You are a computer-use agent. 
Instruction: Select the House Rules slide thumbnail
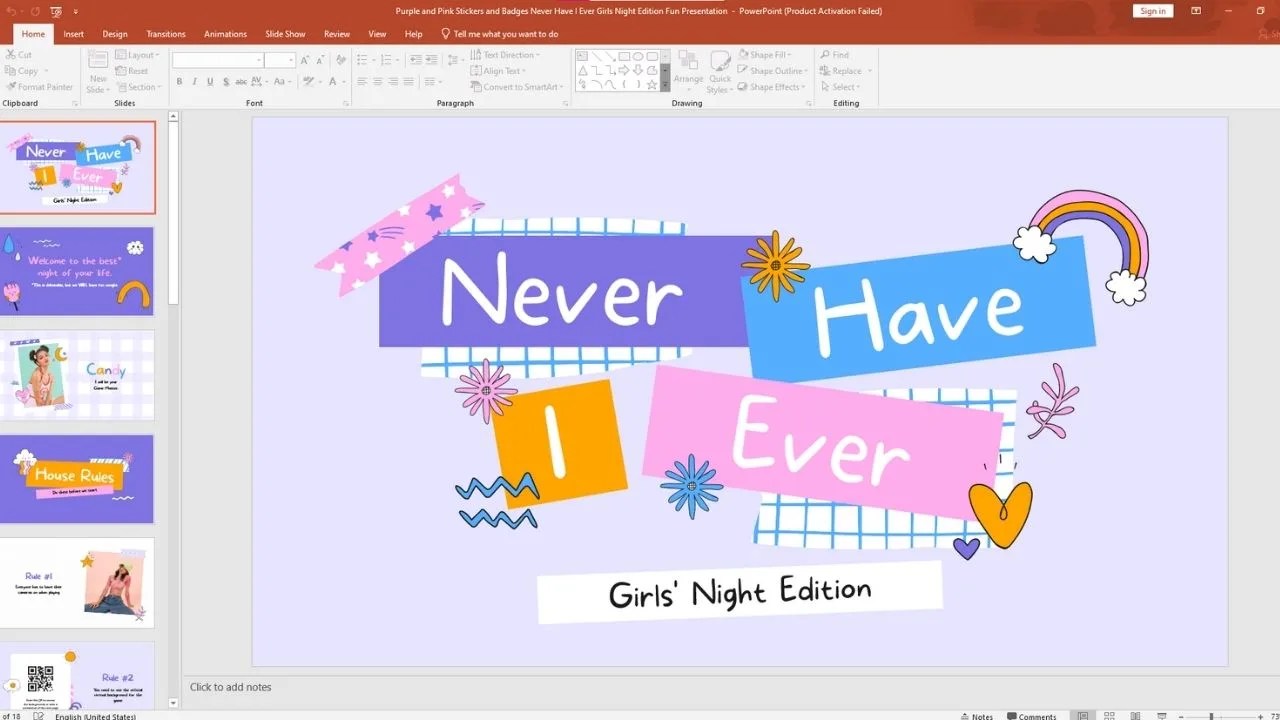coord(78,479)
